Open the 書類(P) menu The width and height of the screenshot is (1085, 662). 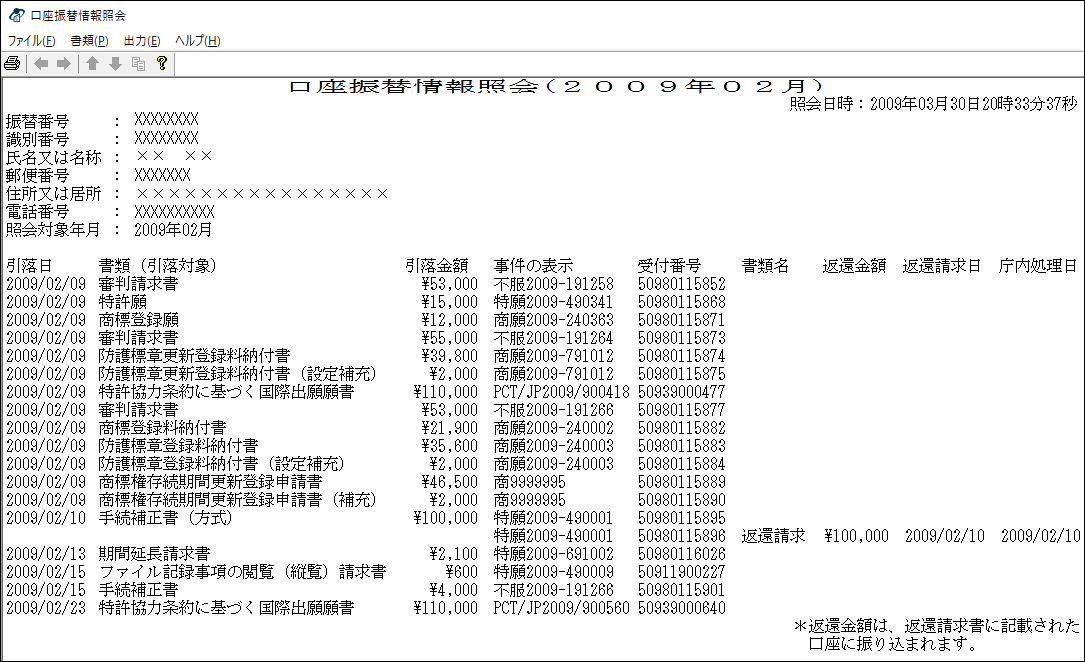click(x=89, y=41)
